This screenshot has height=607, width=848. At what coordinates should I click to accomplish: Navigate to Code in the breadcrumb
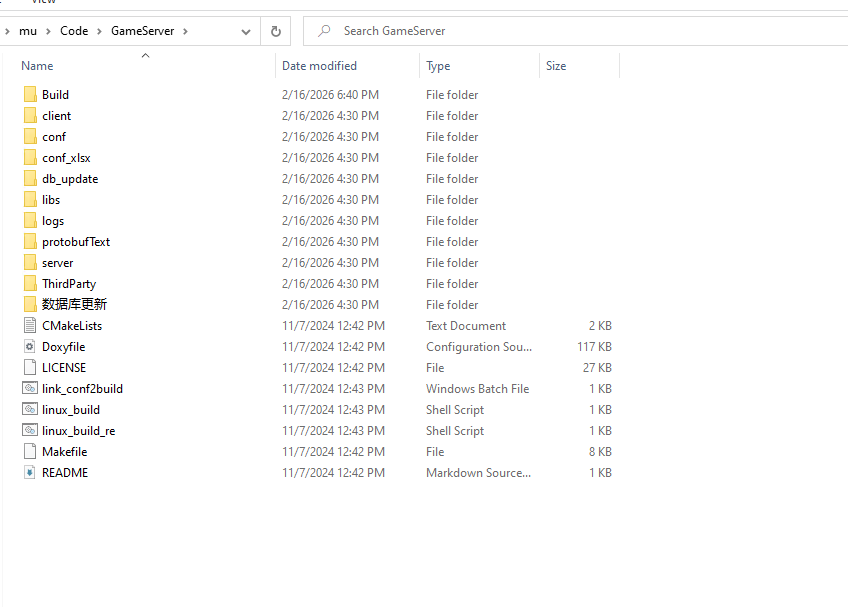pos(74,31)
